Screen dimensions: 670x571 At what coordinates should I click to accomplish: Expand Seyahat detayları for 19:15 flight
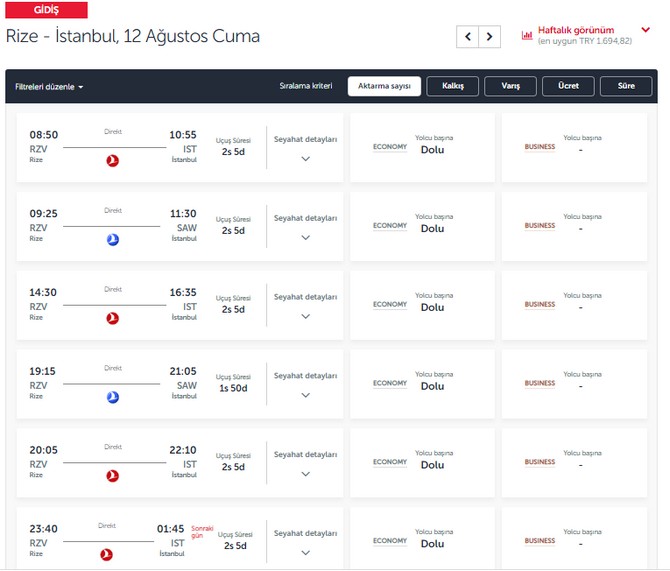[x=305, y=395]
